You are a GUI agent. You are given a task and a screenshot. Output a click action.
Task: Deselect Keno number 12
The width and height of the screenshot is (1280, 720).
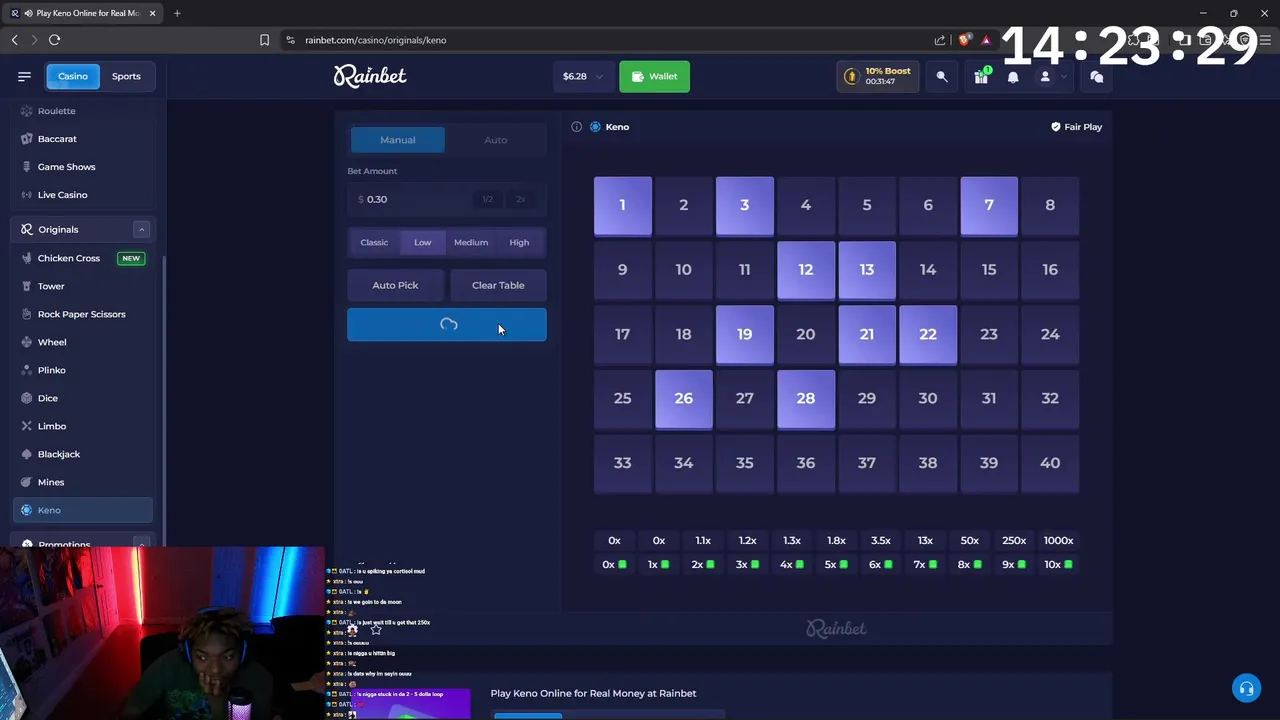[x=806, y=270]
